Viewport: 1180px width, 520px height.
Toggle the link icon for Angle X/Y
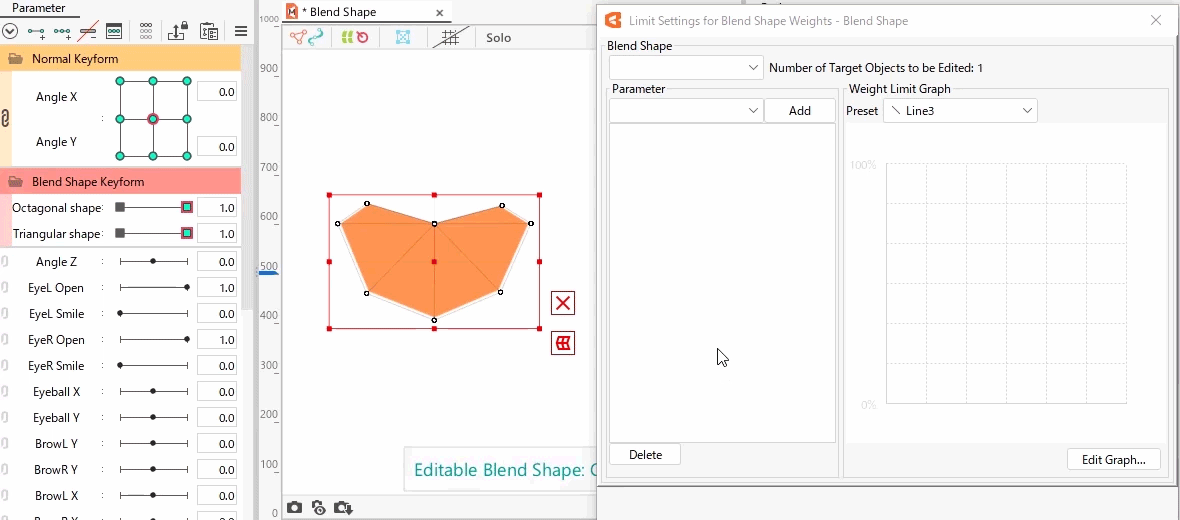coord(5,119)
